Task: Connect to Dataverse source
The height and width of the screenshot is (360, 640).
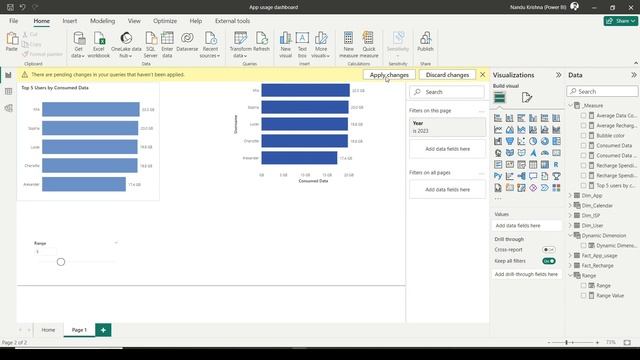Action: 187,42
